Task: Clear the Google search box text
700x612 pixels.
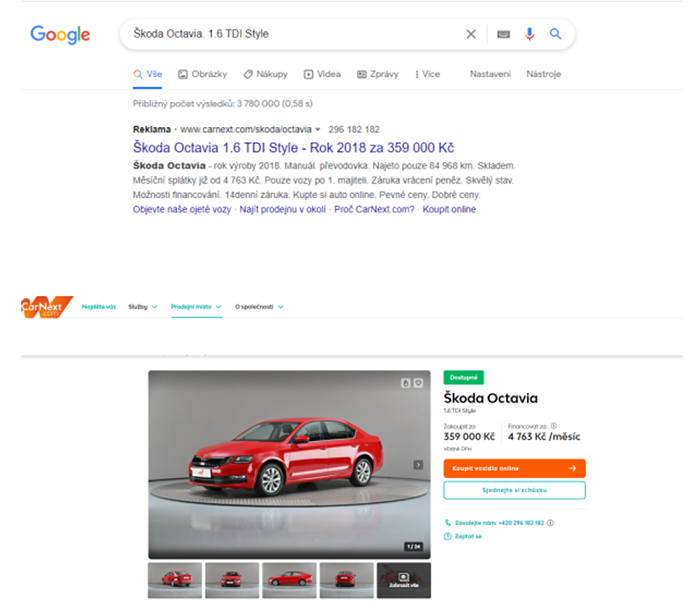Action: (471, 34)
